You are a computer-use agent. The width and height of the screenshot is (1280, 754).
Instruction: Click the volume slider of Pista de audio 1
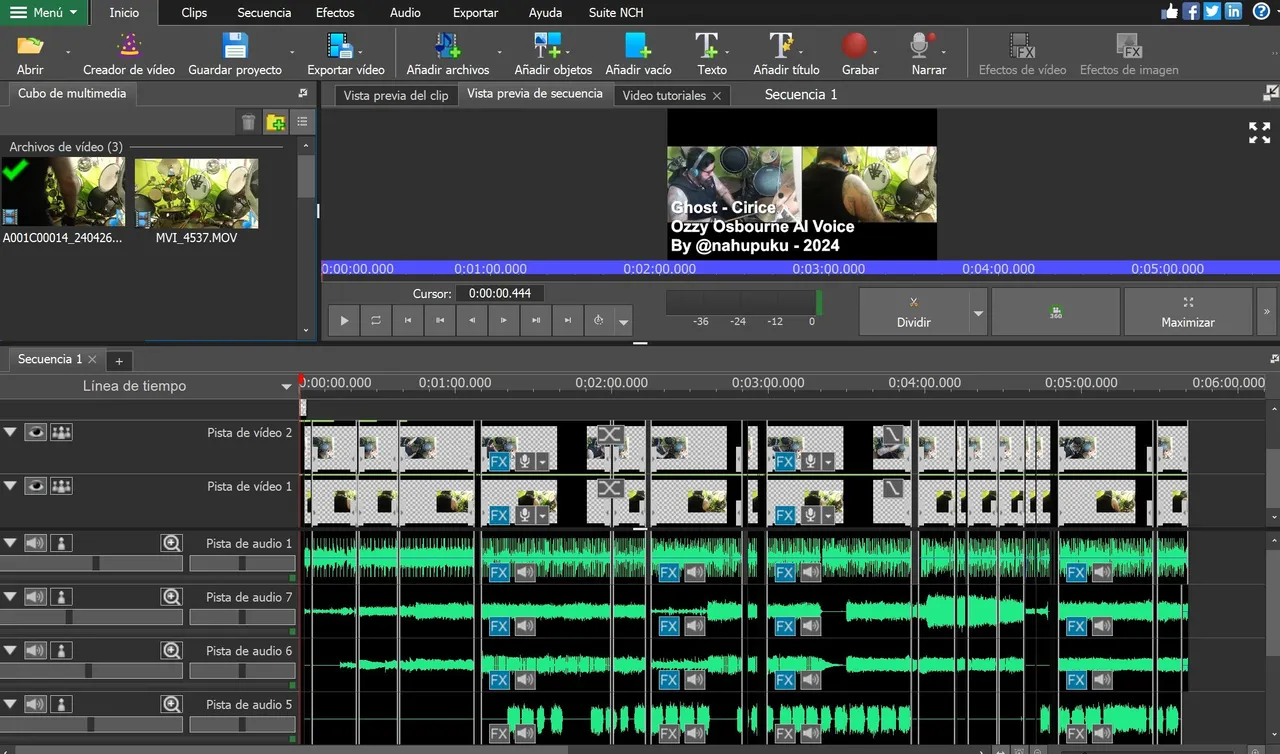(91, 564)
